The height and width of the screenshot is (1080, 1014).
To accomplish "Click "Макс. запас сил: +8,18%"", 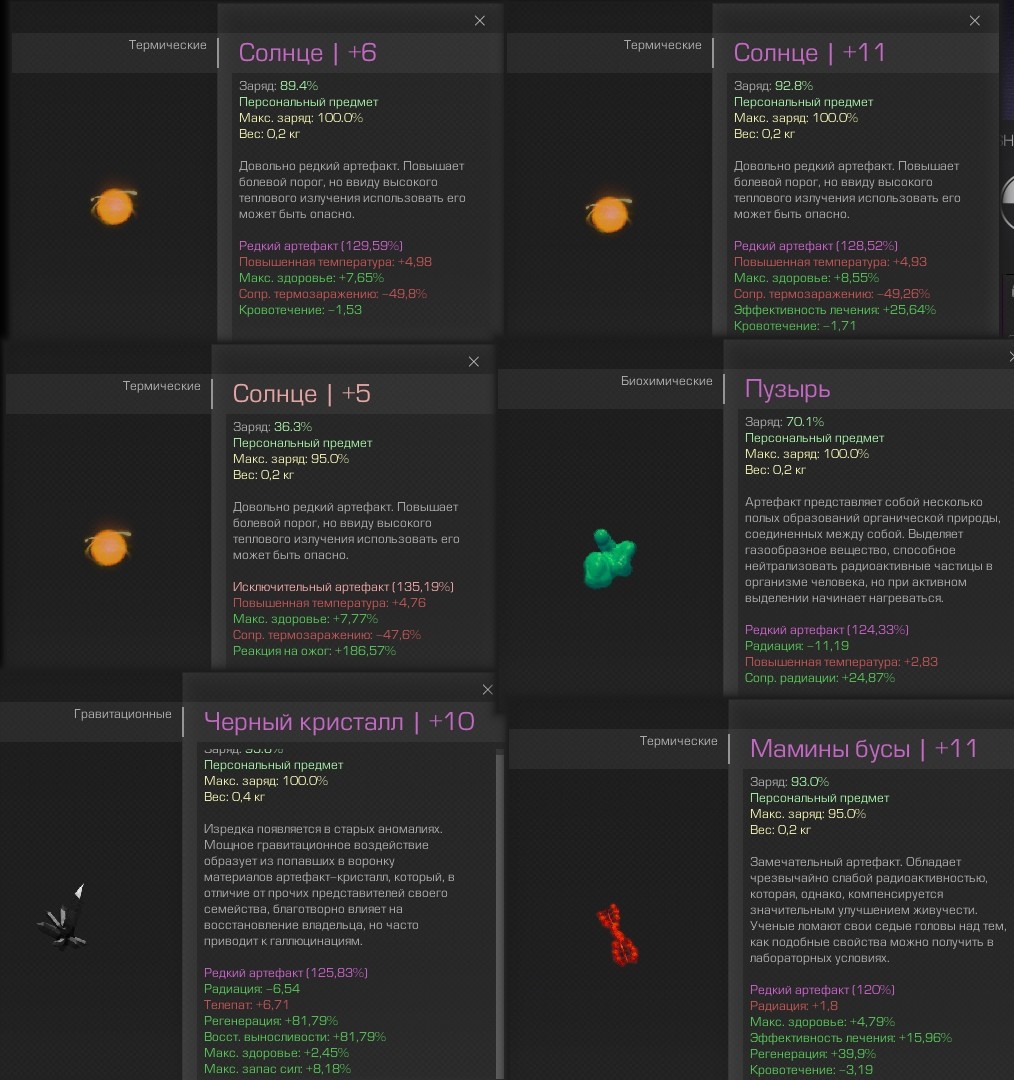I will click(277, 1069).
